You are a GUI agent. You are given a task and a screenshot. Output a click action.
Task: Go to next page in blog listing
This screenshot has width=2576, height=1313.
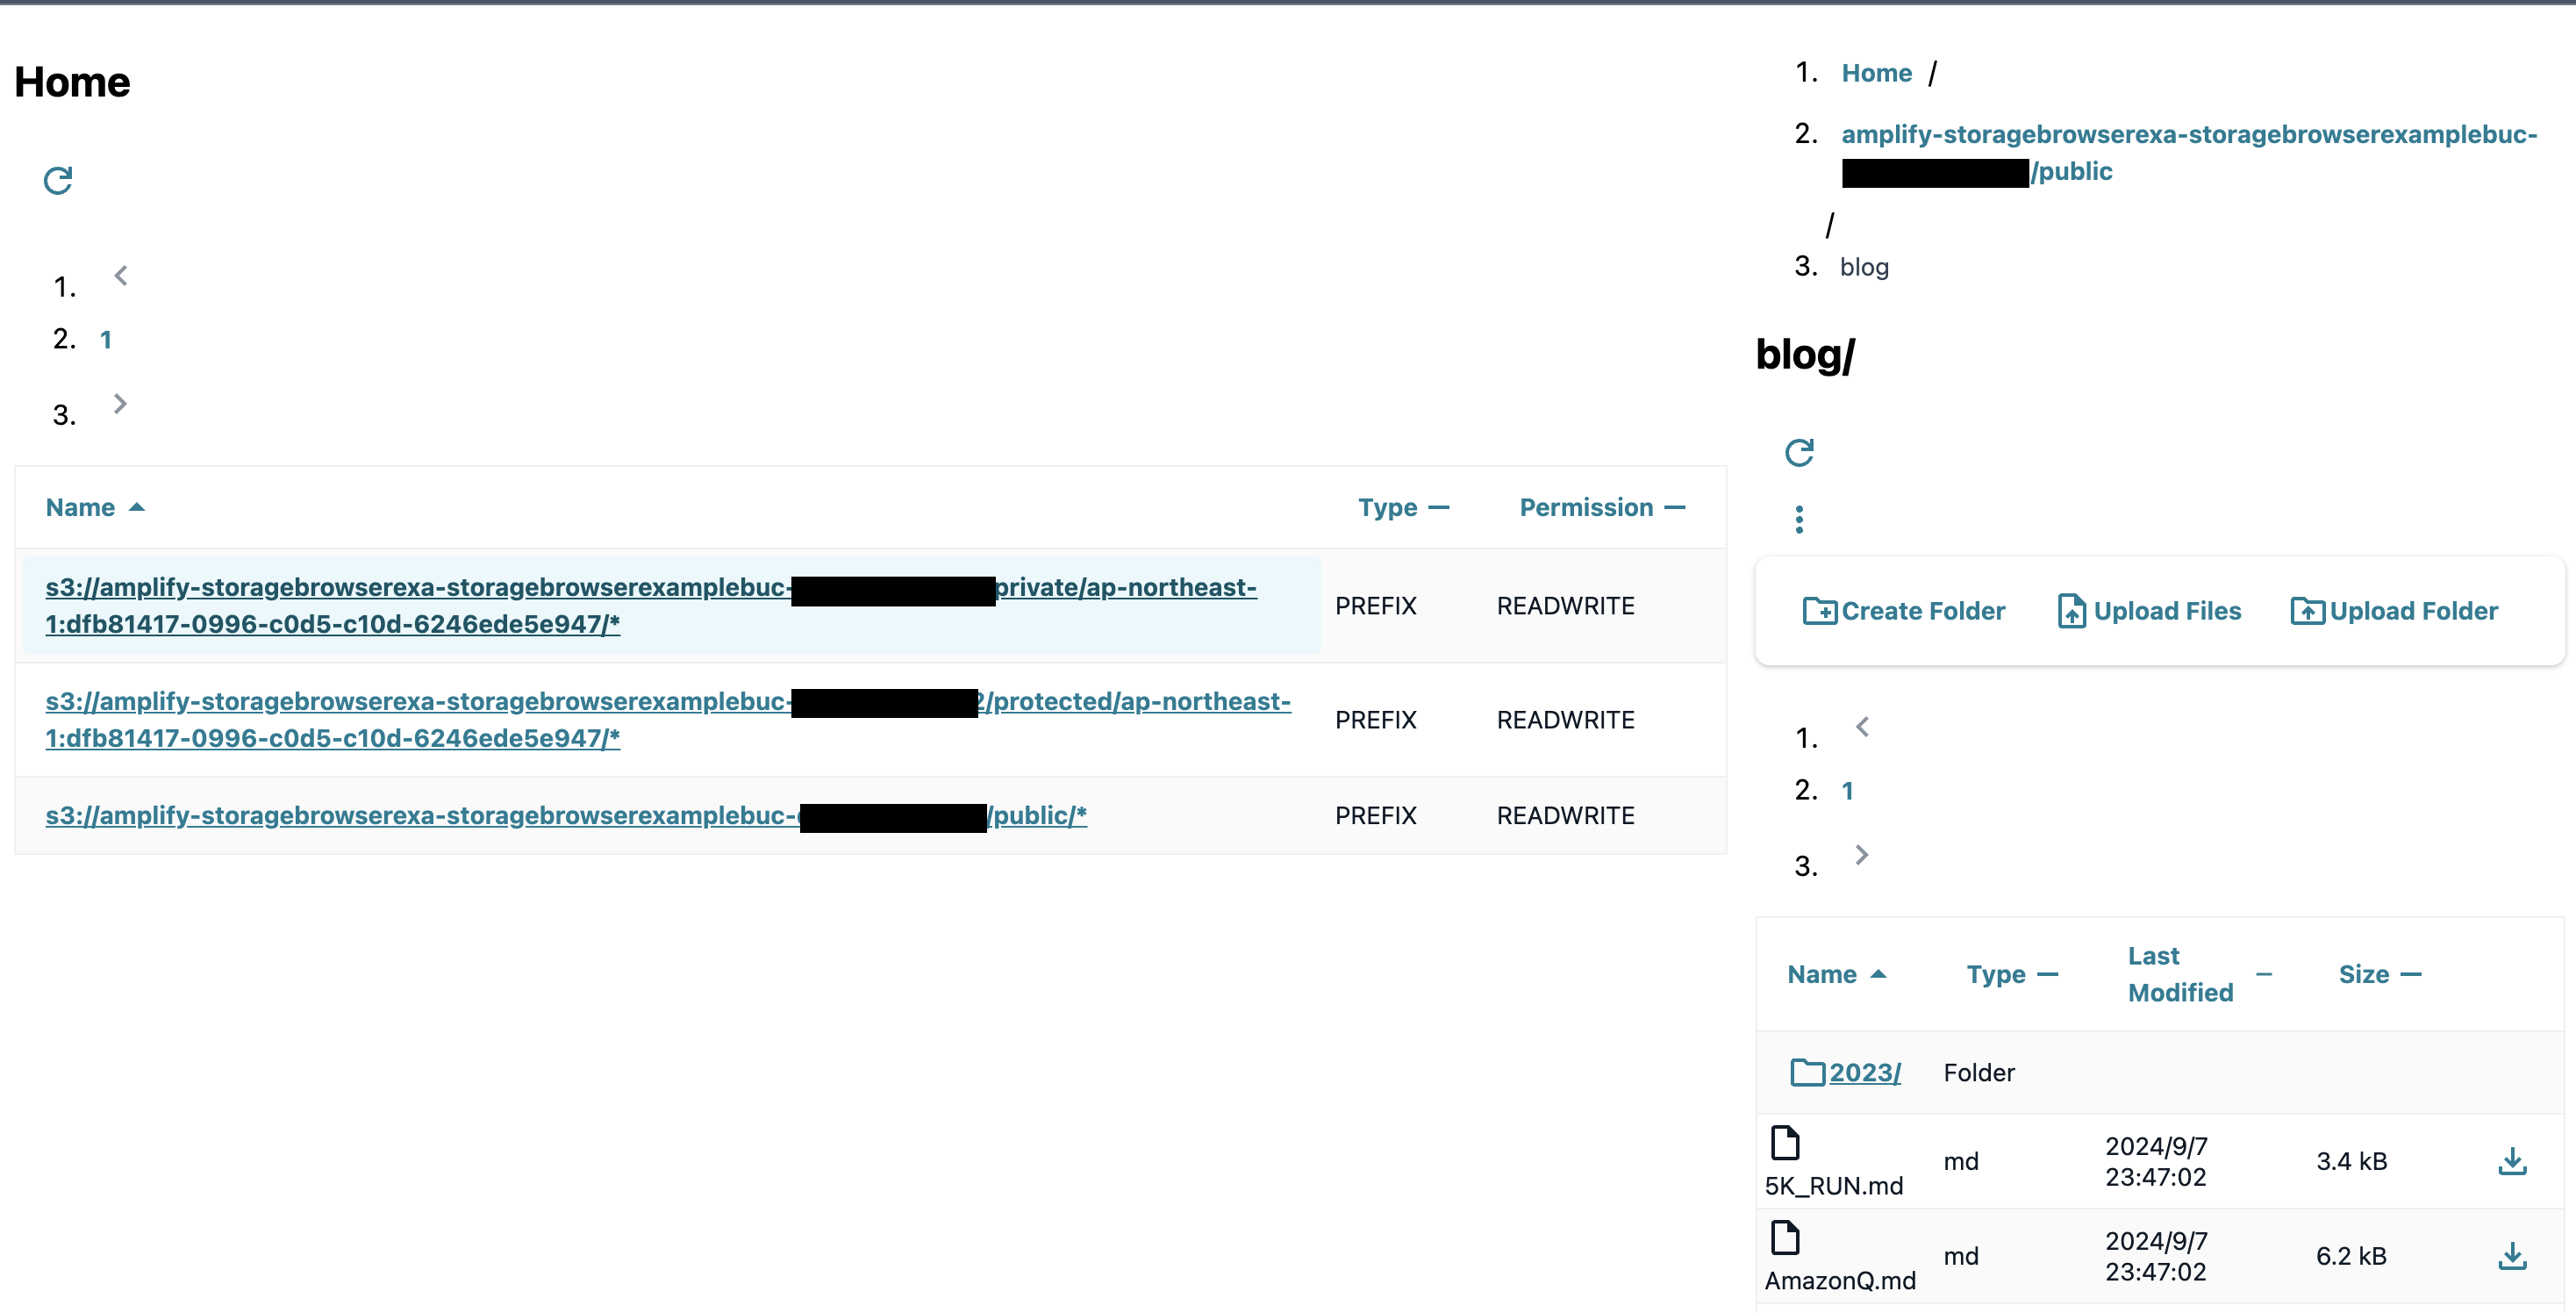click(1861, 855)
